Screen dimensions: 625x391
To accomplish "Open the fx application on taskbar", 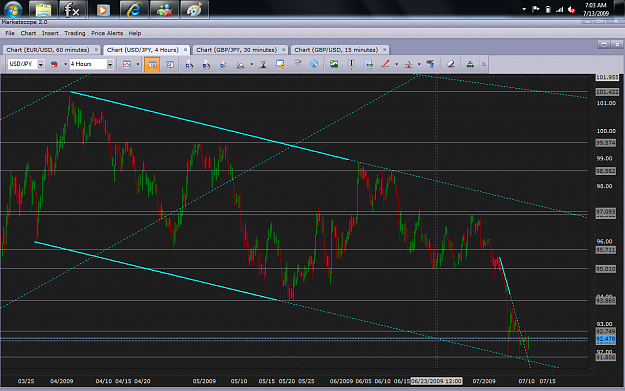I will pyautogui.click(x=73, y=10).
